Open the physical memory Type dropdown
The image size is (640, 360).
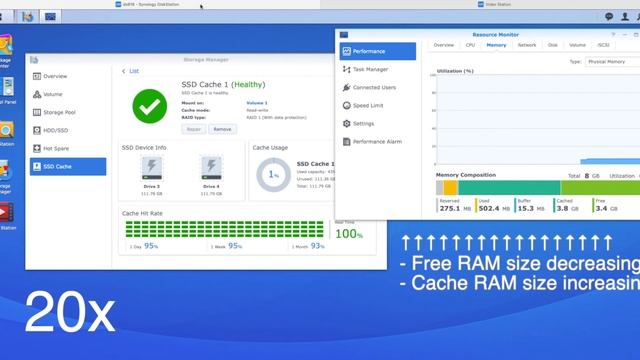click(x=613, y=62)
